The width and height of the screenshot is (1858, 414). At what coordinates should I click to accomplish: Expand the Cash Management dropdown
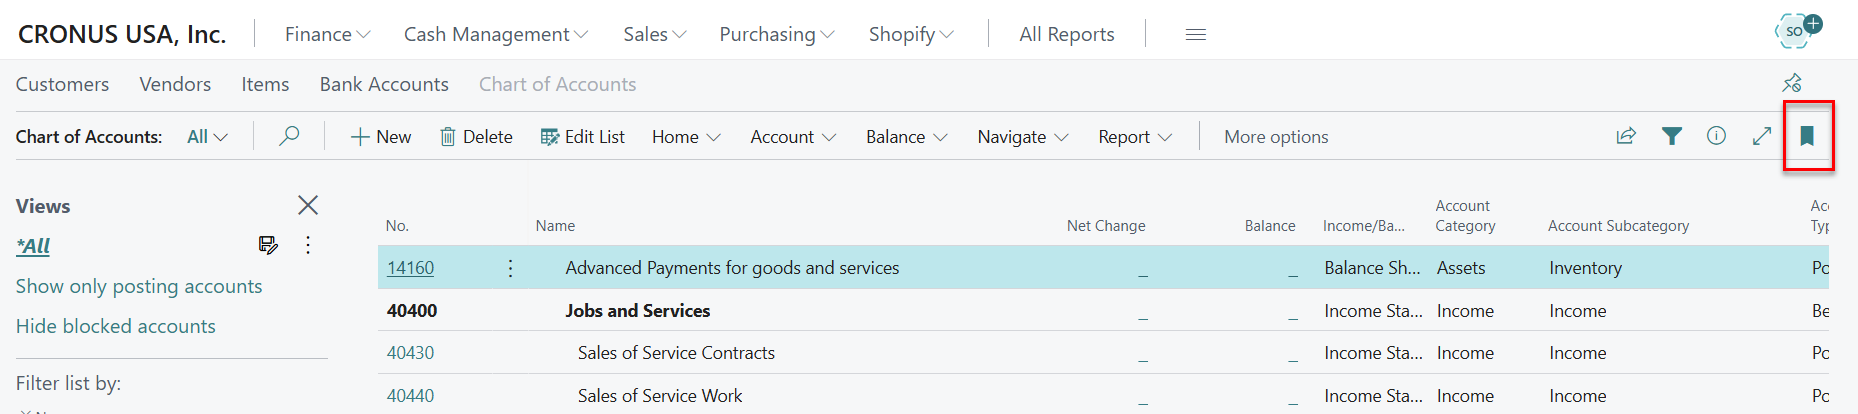(x=495, y=34)
